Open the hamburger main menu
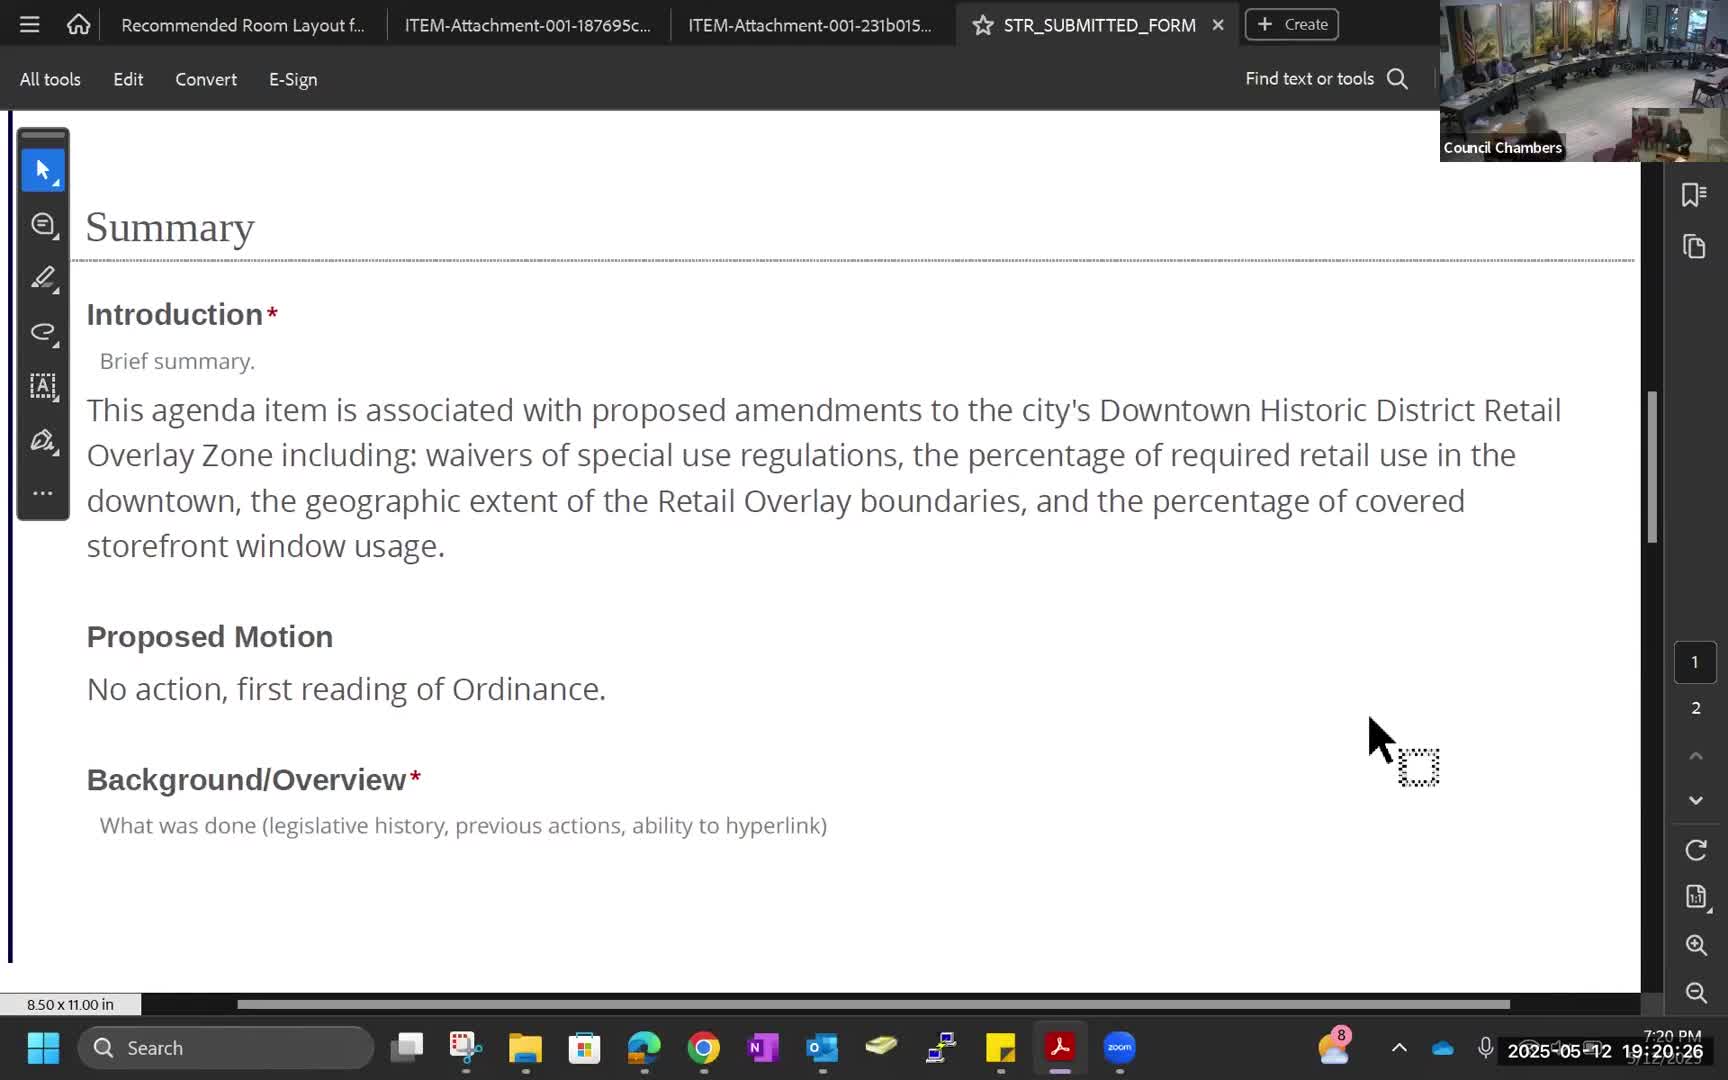The height and width of the screenshot is (1080, 1728). [30, 24]
